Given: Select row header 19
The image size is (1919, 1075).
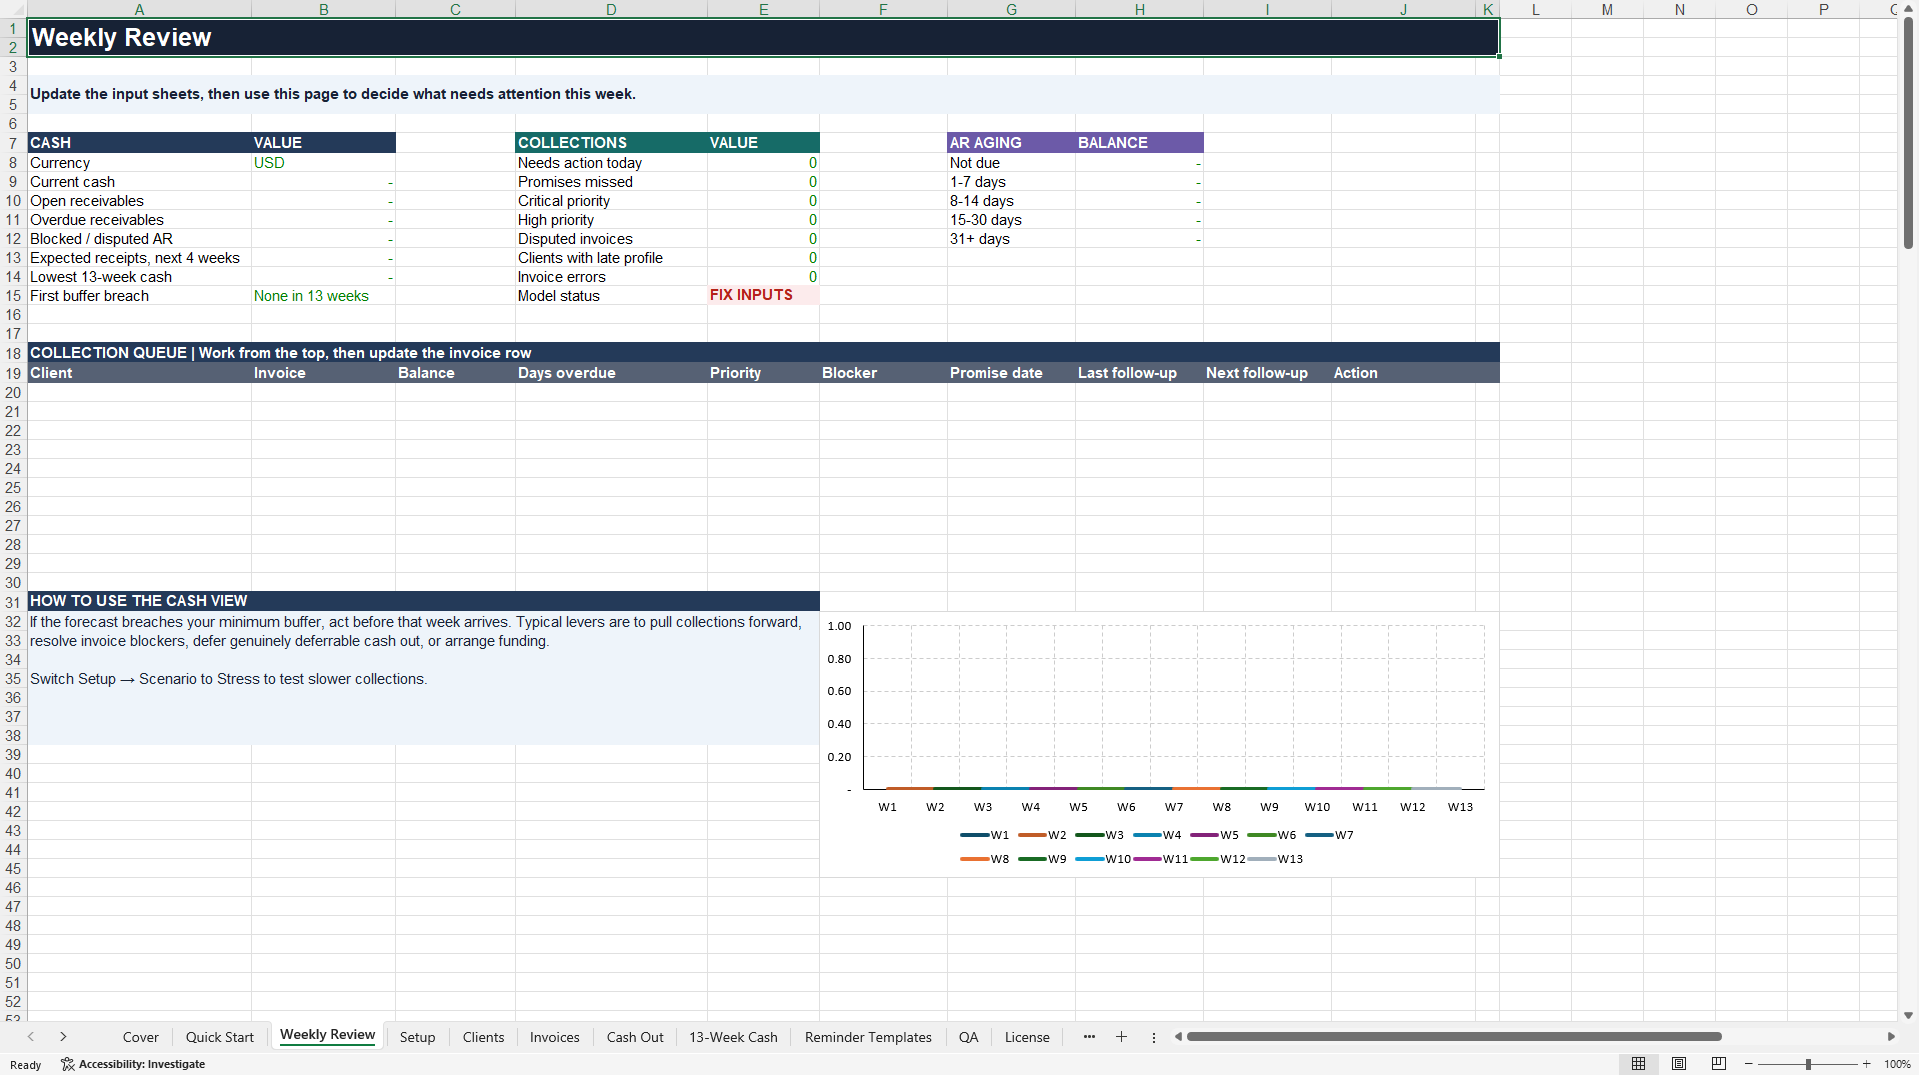Looking at the screenshot, I should [x=13, y=373].
